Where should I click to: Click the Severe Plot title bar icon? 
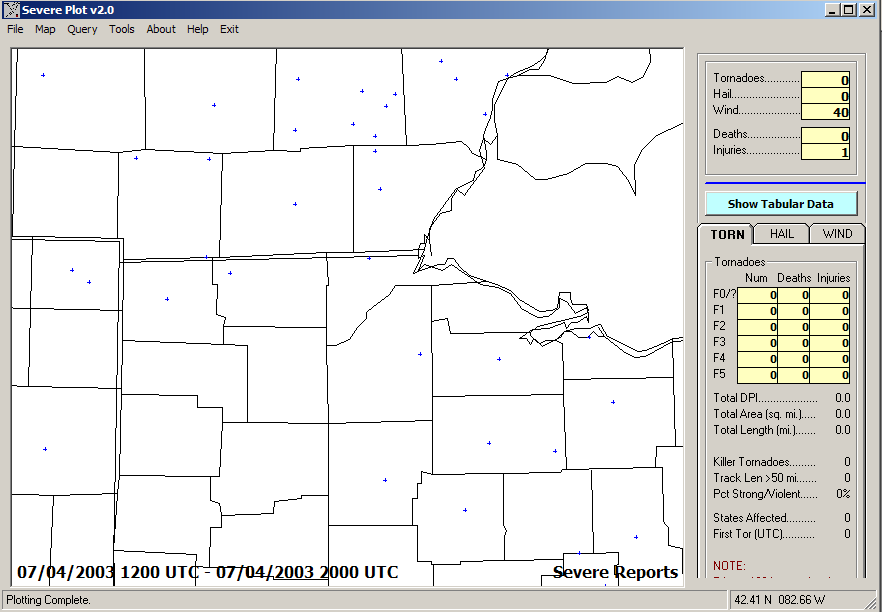coord(12,10)
